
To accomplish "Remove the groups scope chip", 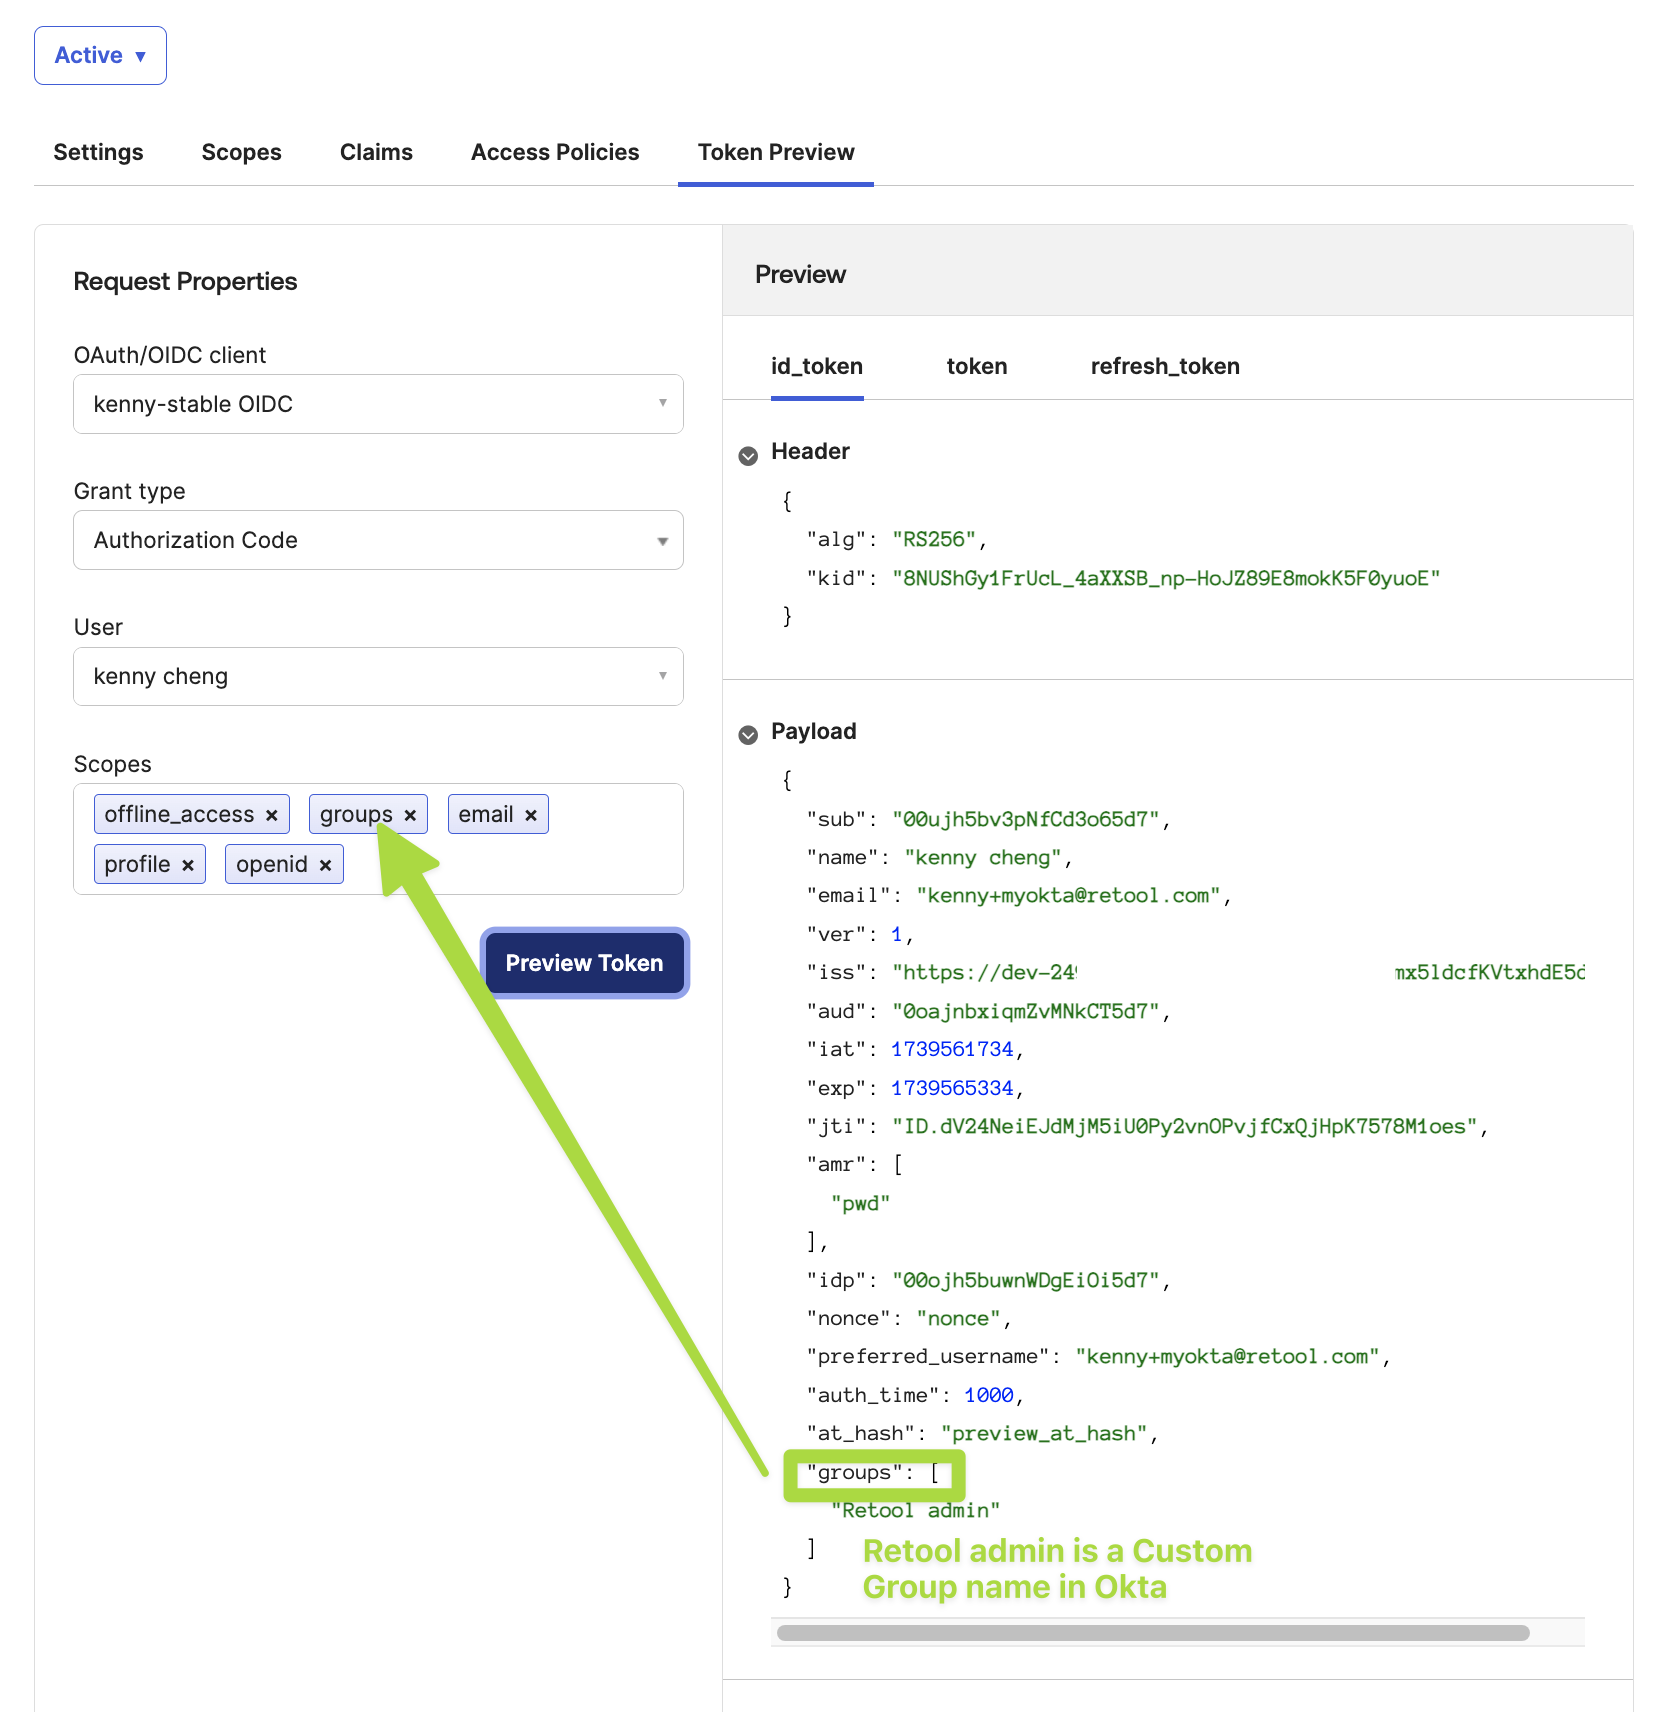I will click(410, 816).
